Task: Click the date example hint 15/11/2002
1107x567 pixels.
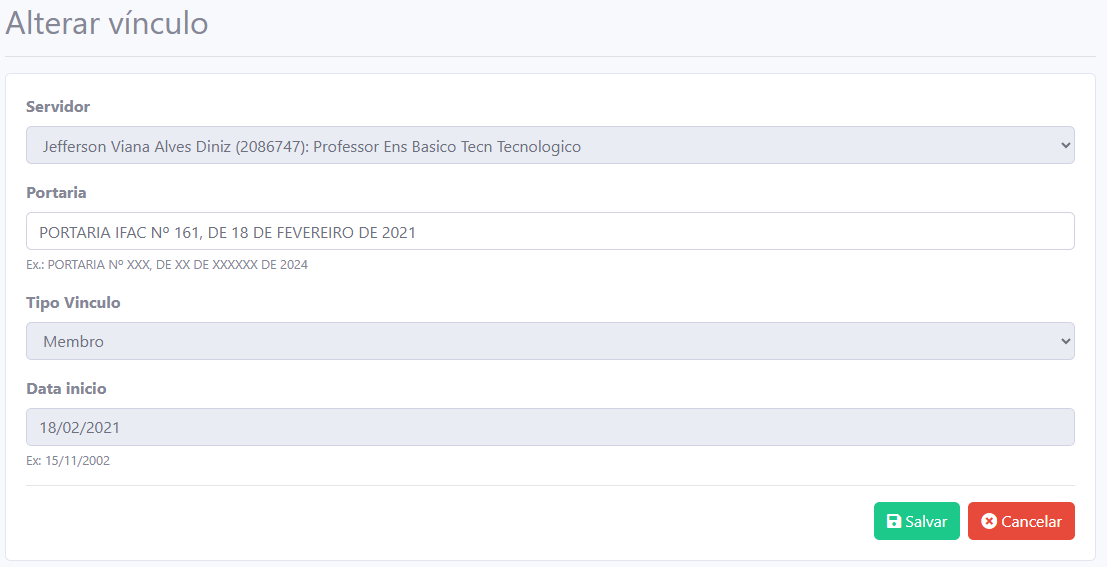Action: 68,461
